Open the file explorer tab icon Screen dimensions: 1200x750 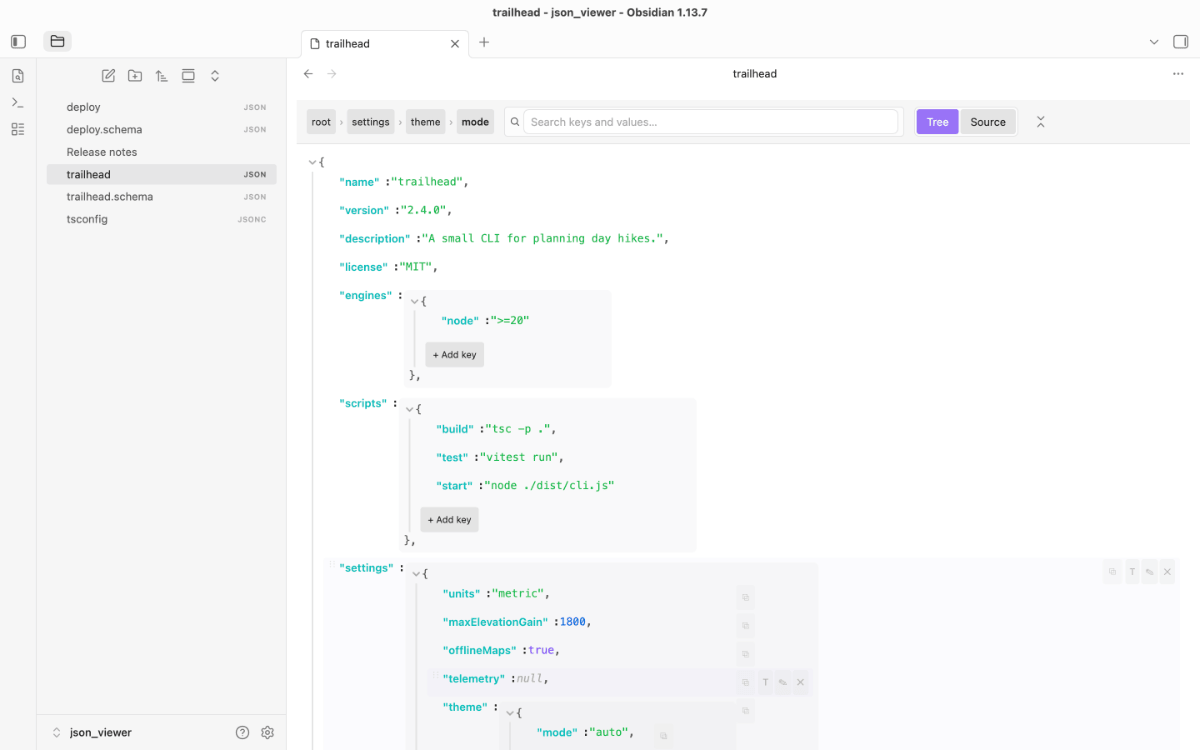pyautogui.click(x=57, y=42)
